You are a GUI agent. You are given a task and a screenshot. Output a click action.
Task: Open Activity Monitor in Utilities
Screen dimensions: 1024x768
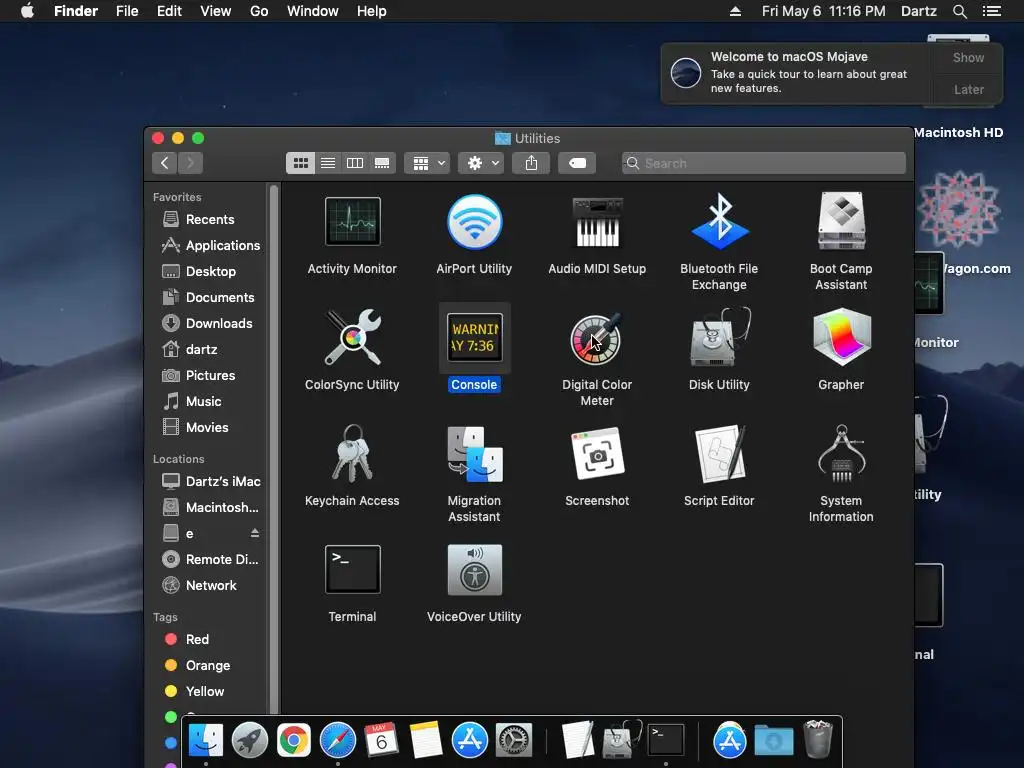353,222
